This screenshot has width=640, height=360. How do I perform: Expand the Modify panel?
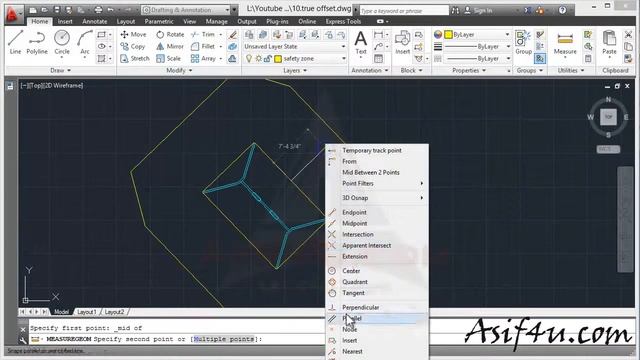pyautogui.click(x=179, y=71)
